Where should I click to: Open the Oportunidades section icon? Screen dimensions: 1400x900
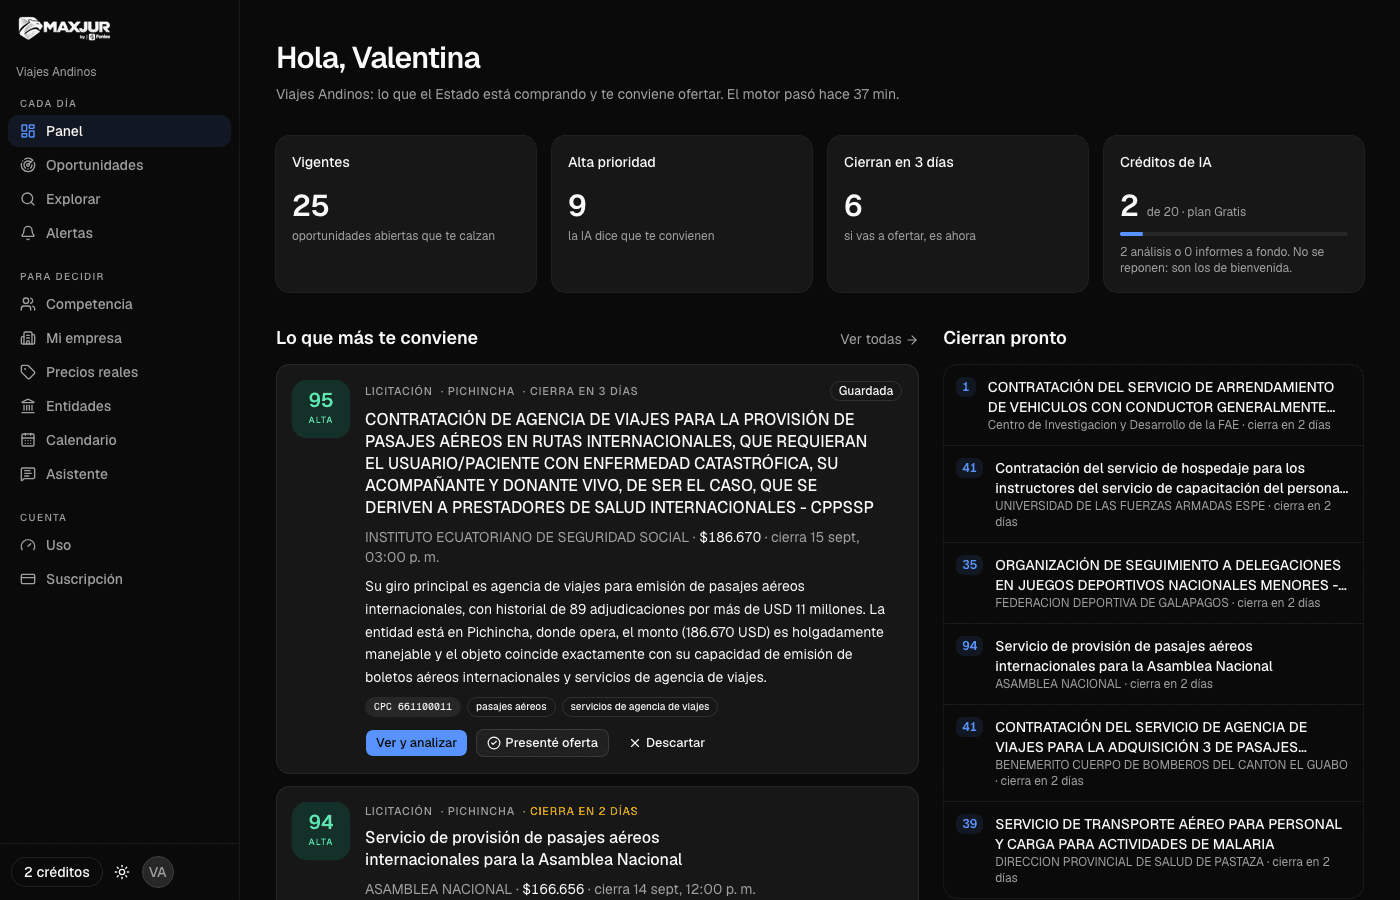click(x=28, y=165)
